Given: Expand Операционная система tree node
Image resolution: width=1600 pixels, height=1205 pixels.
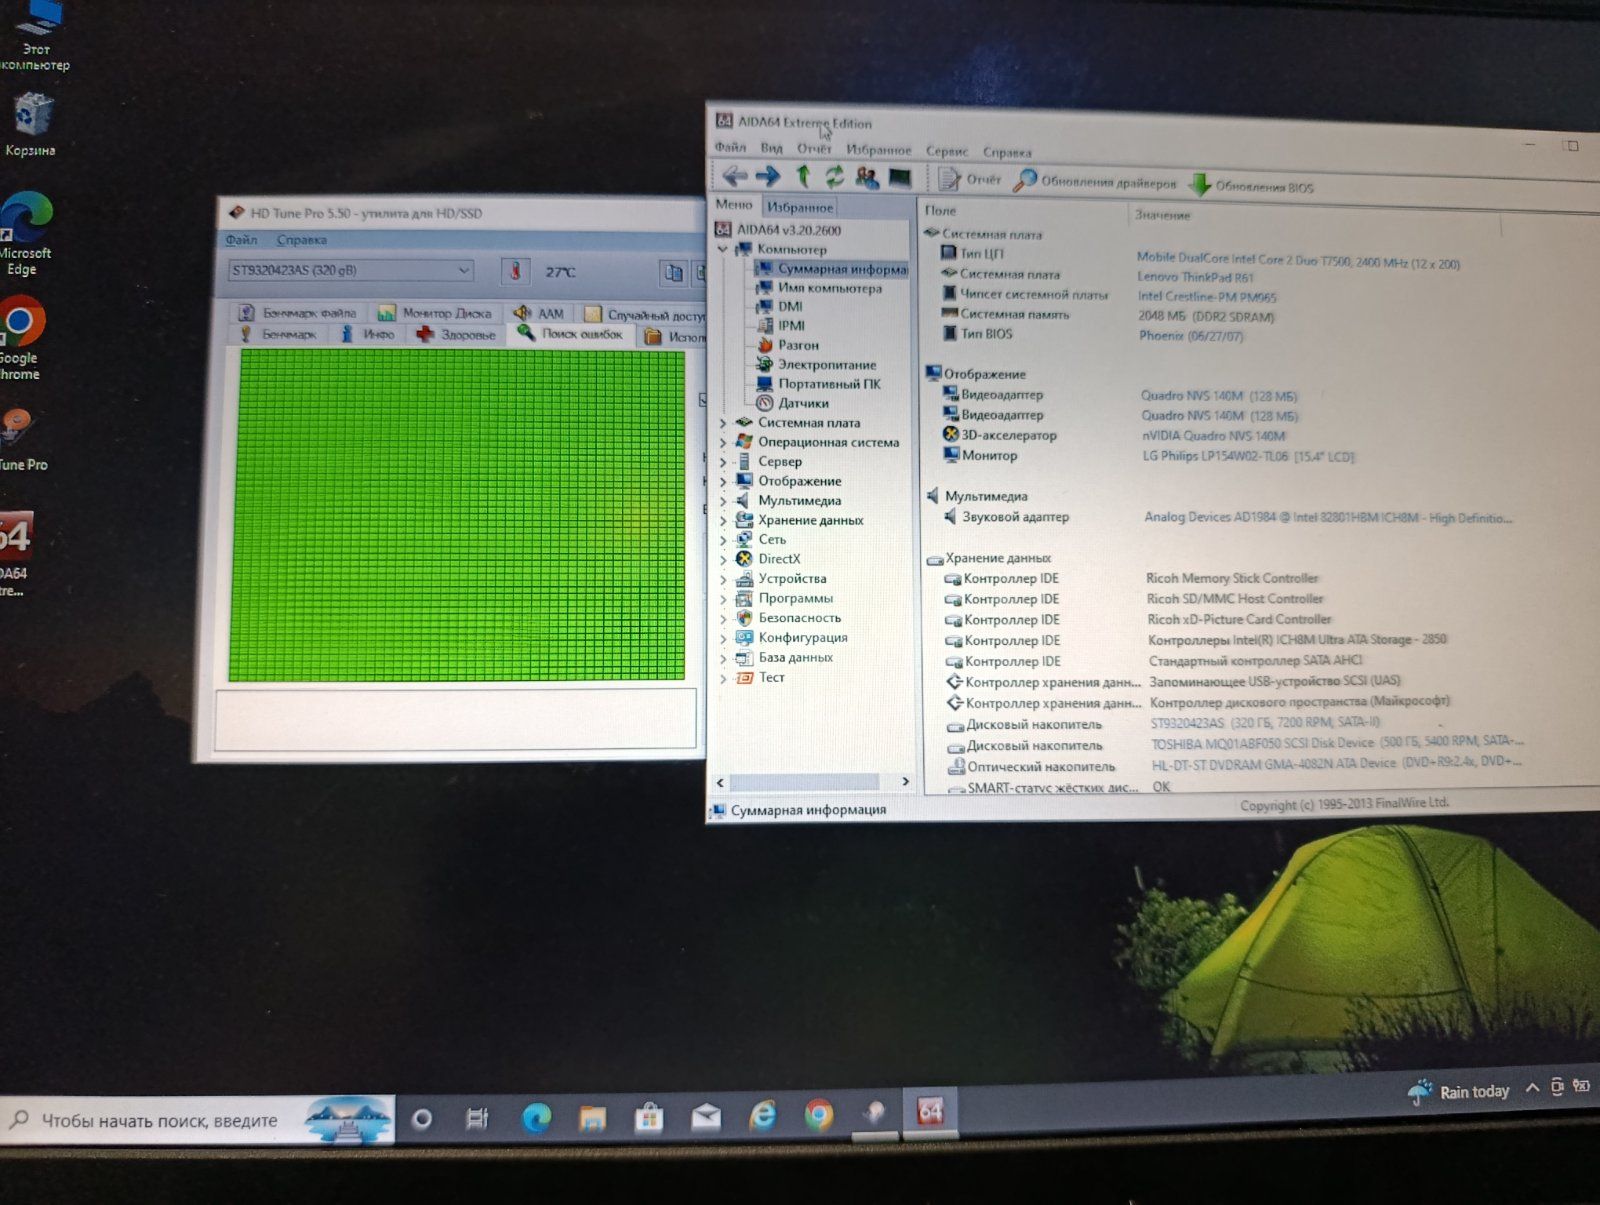Looking at the screenshot, I should (x=723, y=442).
